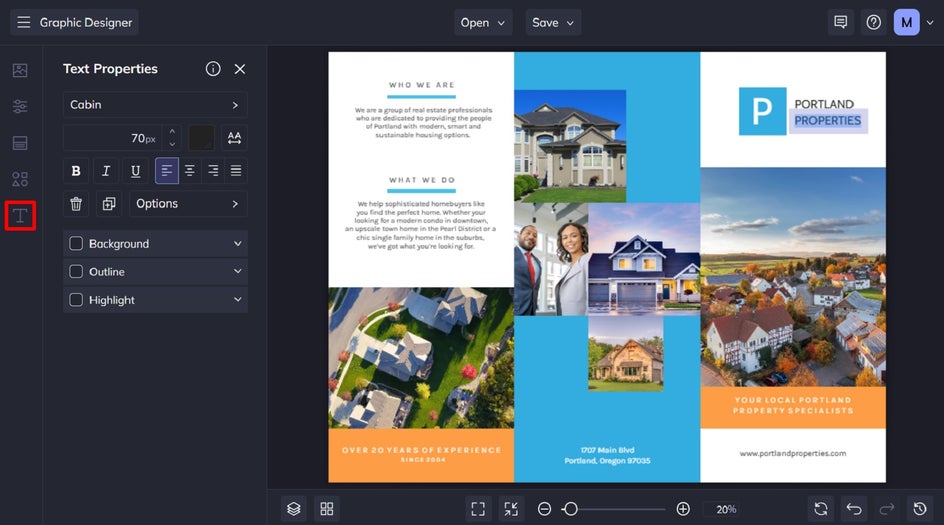Image resolution: width=944 pixels, height=525 pixels.
Task: Select the aerial neighborhood photo
Action: [421, 358]
